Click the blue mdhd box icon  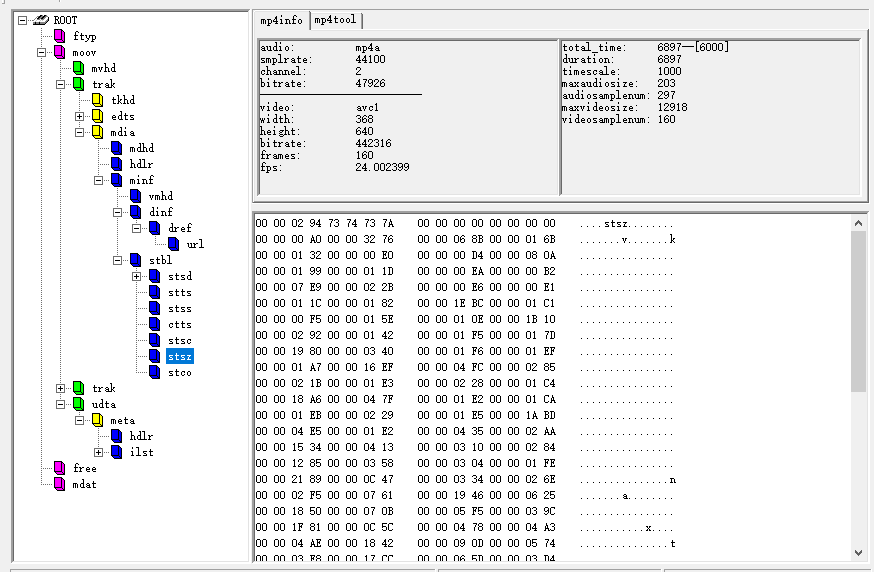pyautogui.click(x=116, y=148)
